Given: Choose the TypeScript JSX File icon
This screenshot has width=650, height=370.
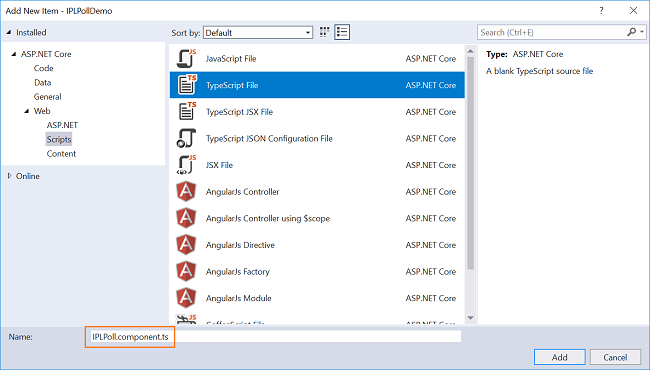Looking at the screenshot, I should tap(186, 111).
